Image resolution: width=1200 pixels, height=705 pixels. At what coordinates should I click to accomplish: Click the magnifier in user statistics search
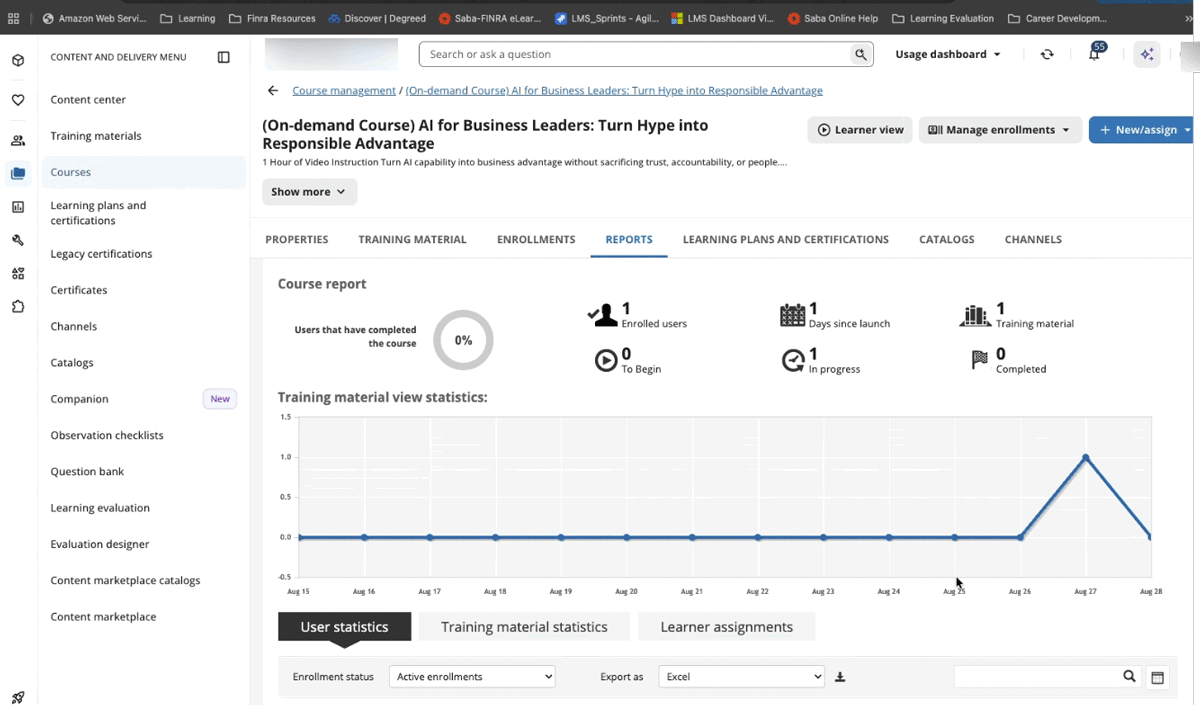pos(1129,677)
